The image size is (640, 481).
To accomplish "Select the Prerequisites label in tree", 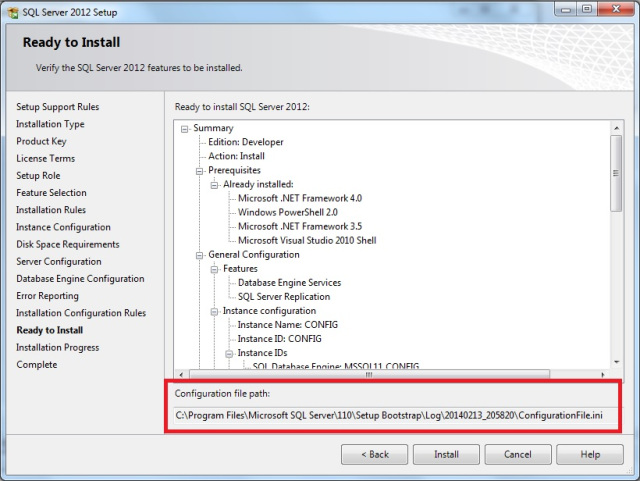I will click(234, 170).
